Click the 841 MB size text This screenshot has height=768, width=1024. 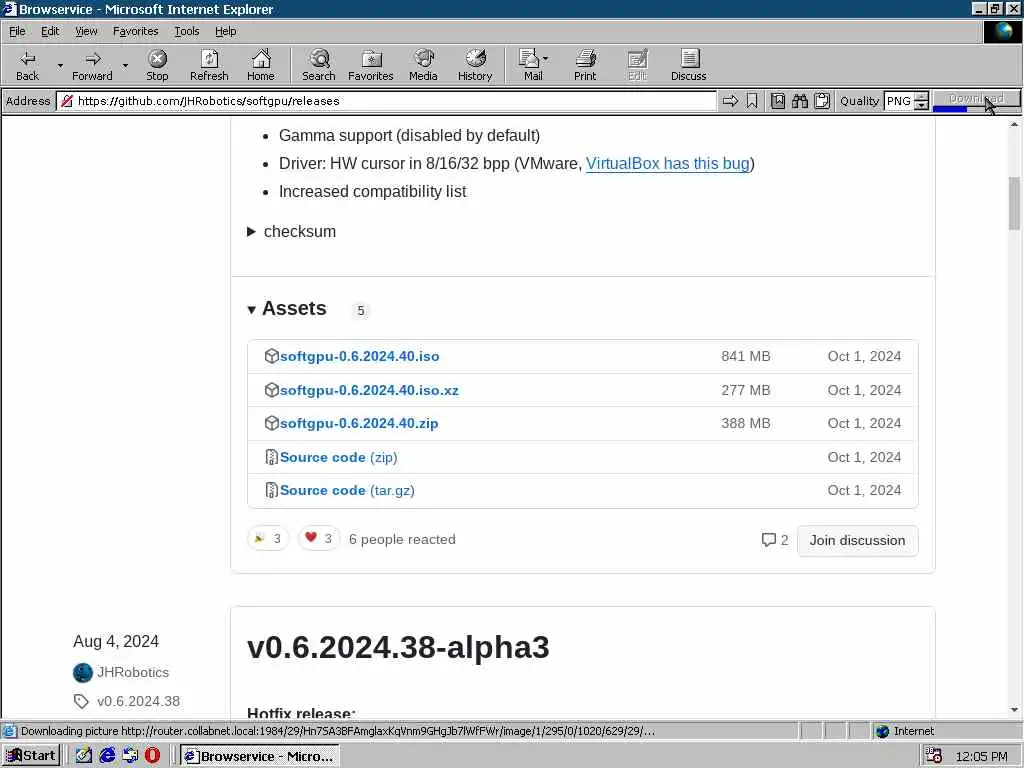(746, 356)
